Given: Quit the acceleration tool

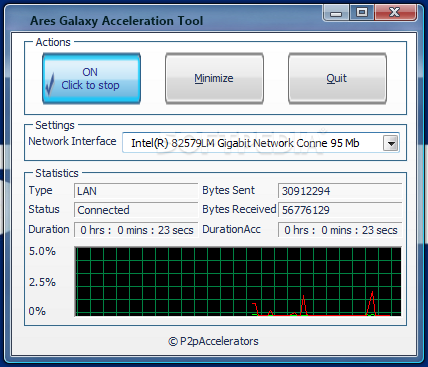Looking at the screenshot, I should pyautogui.click(x=337, y=78).
